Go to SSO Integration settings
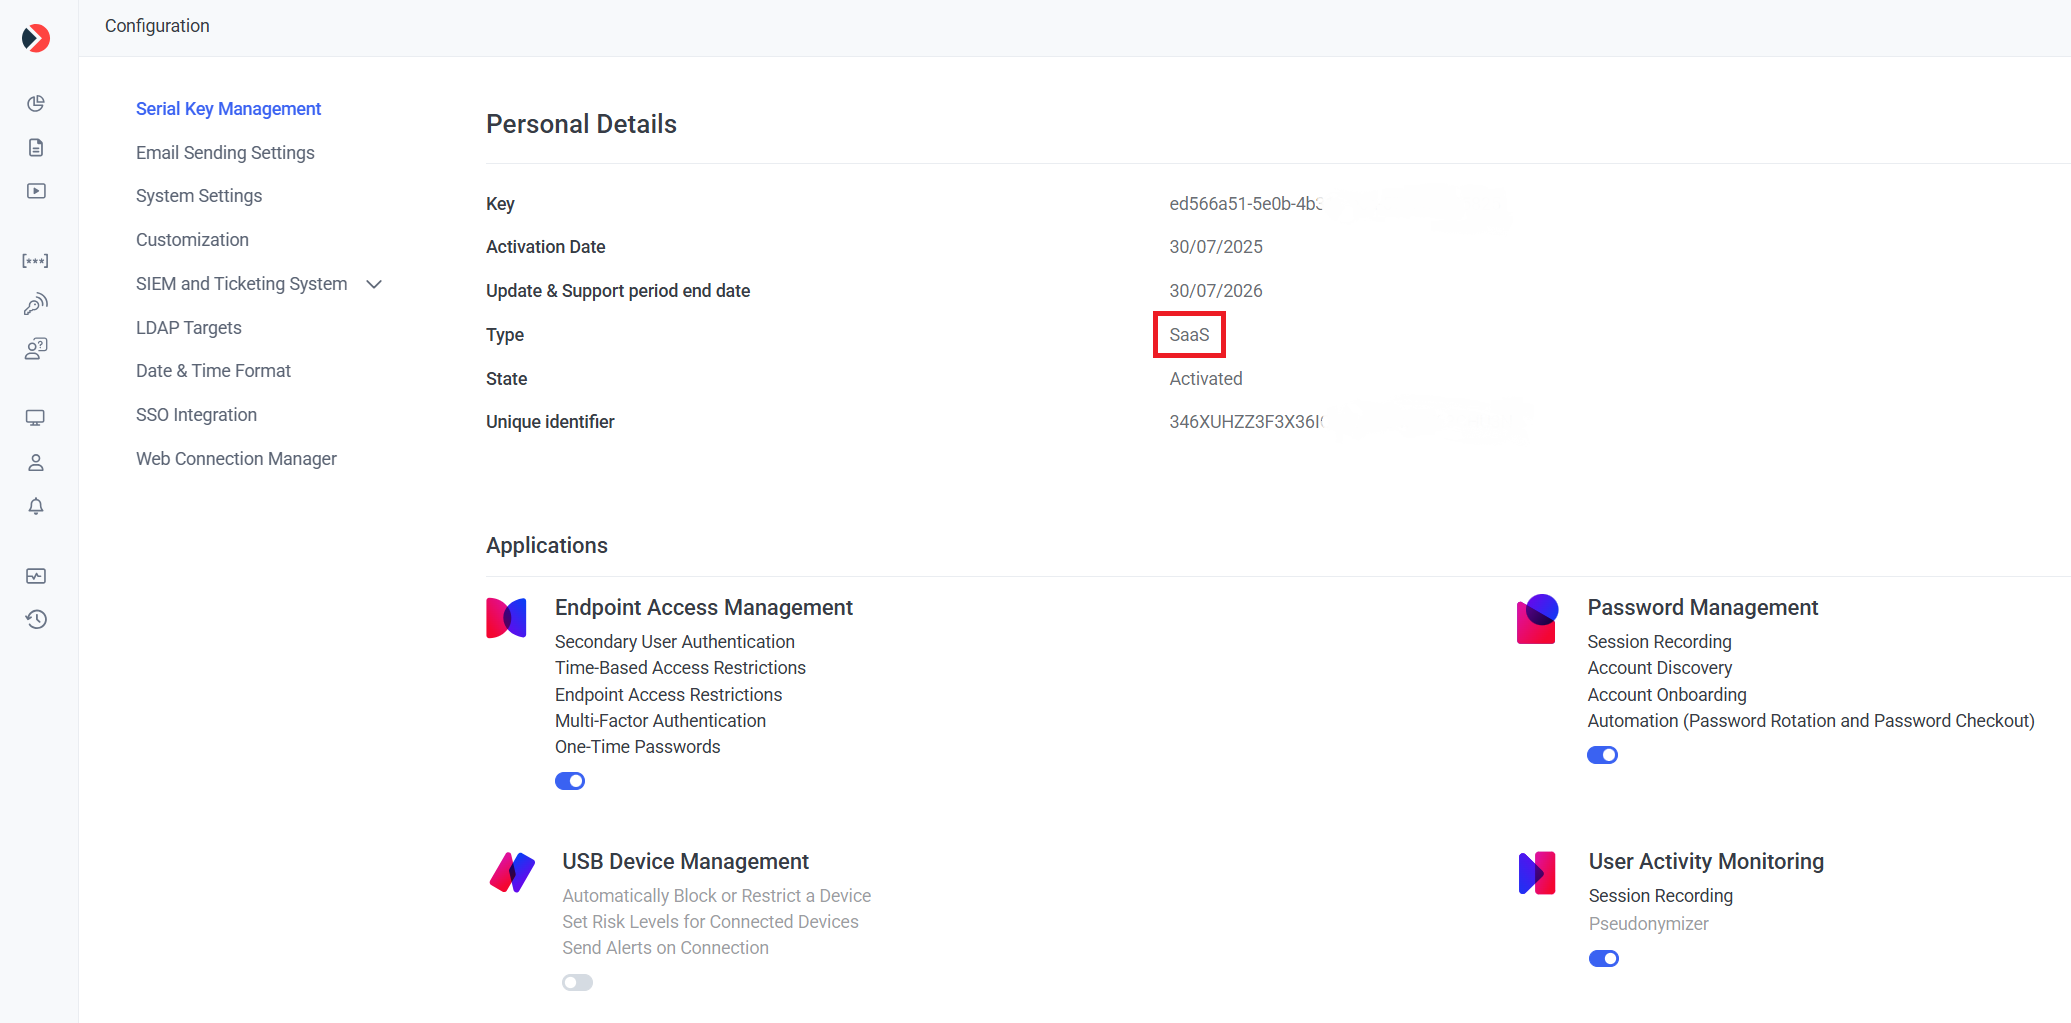The width and height of the screenshot is (2071, 1023). pyautogui.click(x=196, y=415)
